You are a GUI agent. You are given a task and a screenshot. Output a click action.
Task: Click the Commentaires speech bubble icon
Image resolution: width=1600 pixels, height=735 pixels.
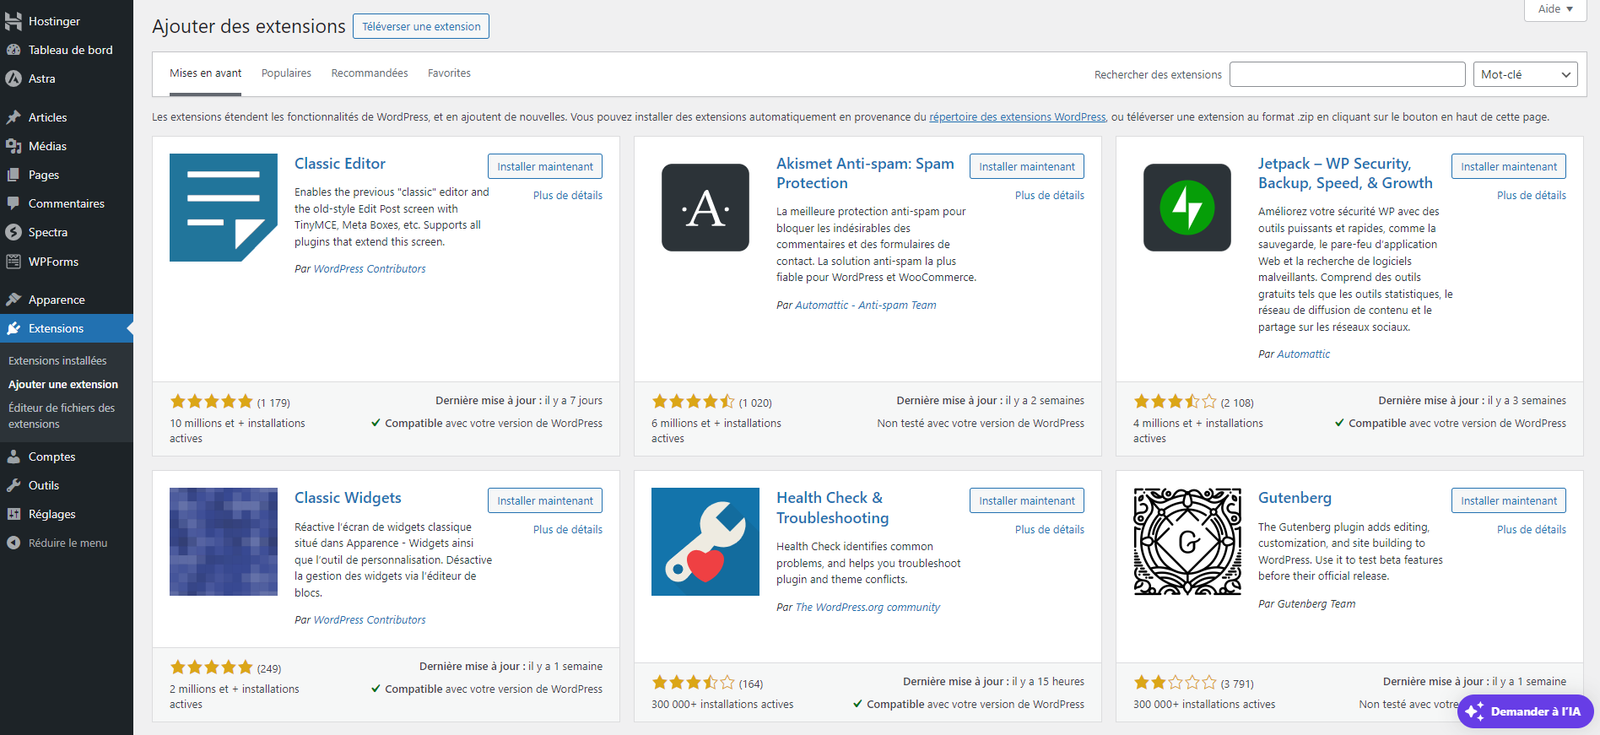pos(13,203)
